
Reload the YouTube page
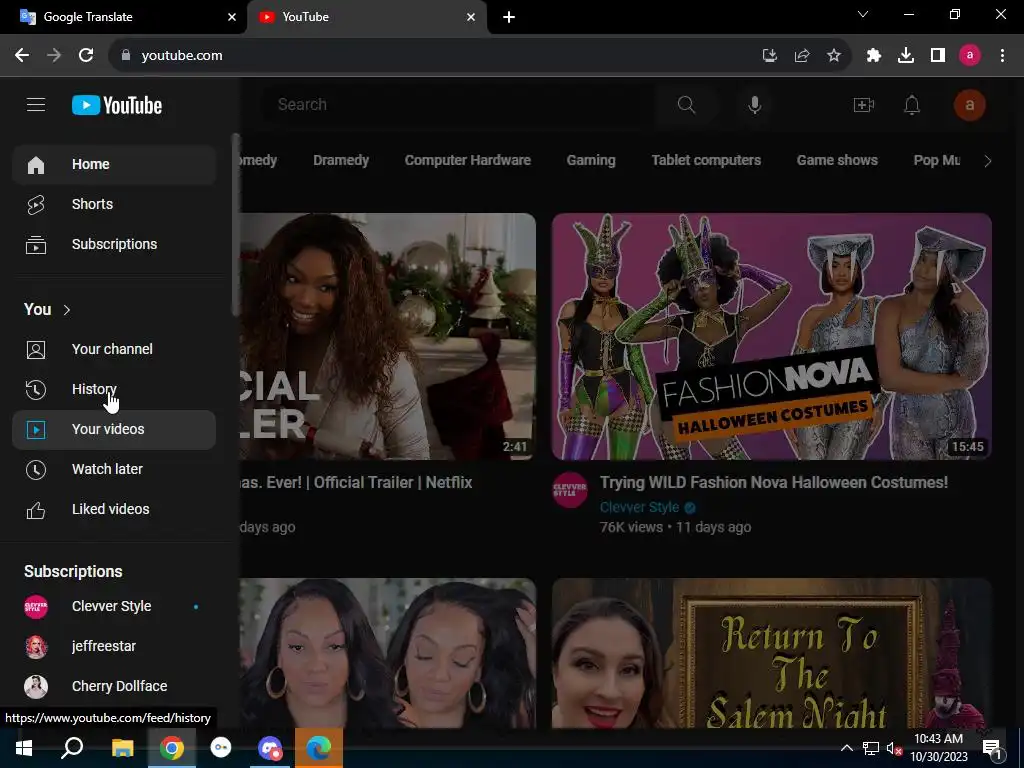(86, 56)
